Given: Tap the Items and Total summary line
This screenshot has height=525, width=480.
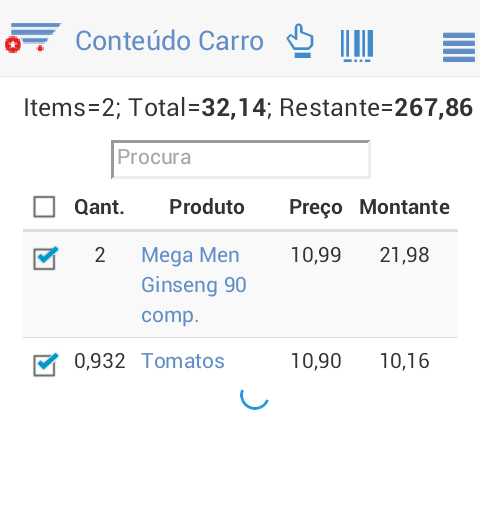Looking at the screenshot, I should (x=248, y=108).
